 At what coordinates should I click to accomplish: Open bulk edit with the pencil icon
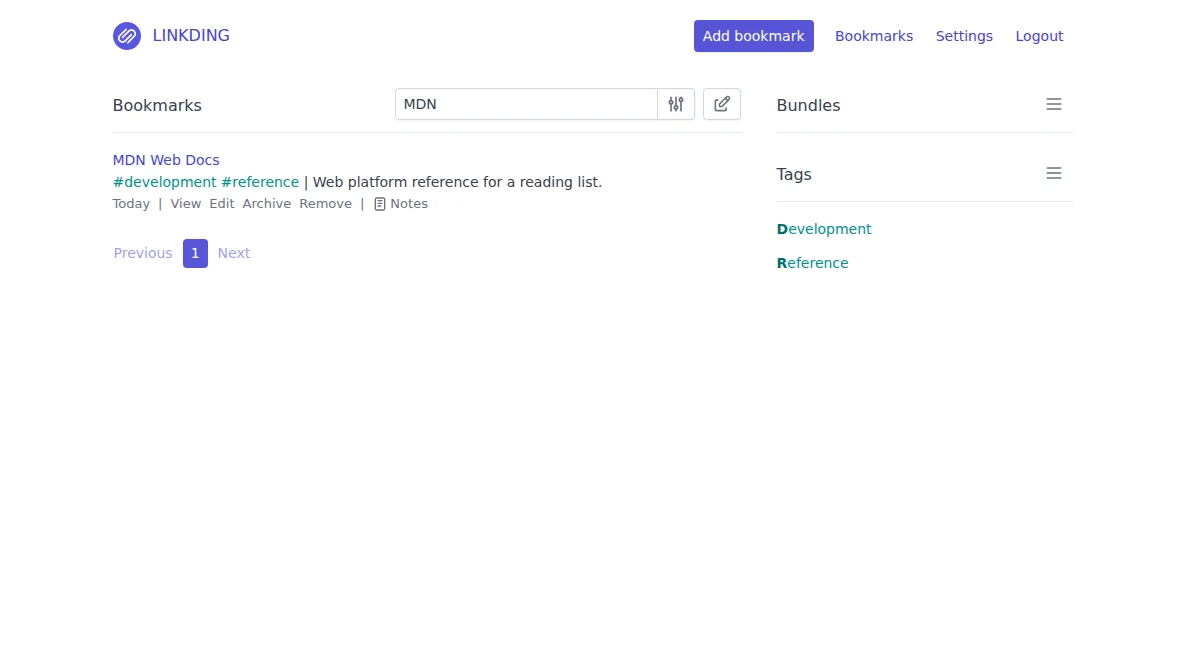click(x=722, y=104)
